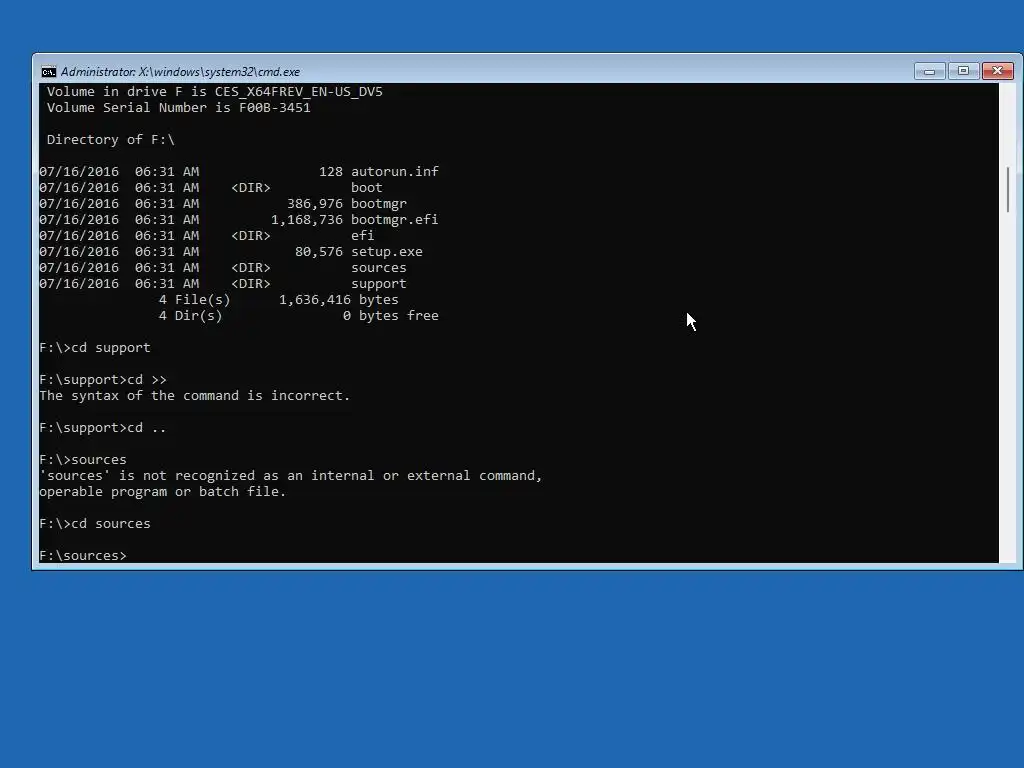
Task: Click the 'autorun.inf' file name
Action: [x=394, y=172]
